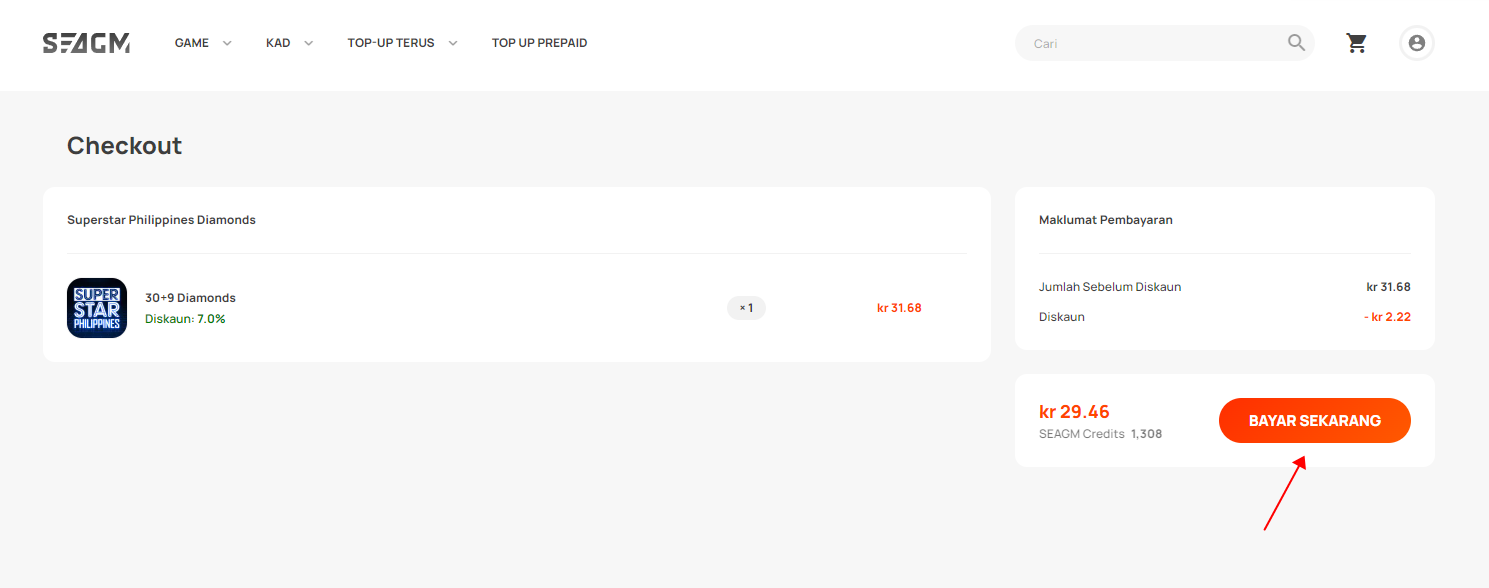Expand the TOP-UP TERUS dropdown chevron
The width and height of the screenshot is (1489, 588).
(x=453, y=43)
